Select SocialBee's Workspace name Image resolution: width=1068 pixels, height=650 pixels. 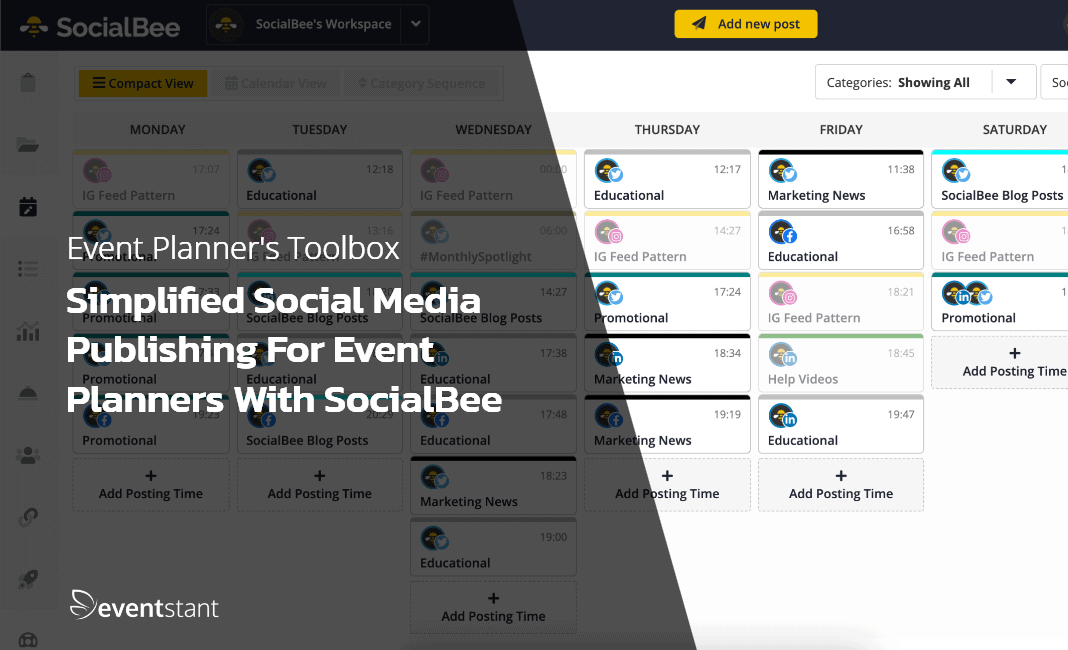pos(323,24)
